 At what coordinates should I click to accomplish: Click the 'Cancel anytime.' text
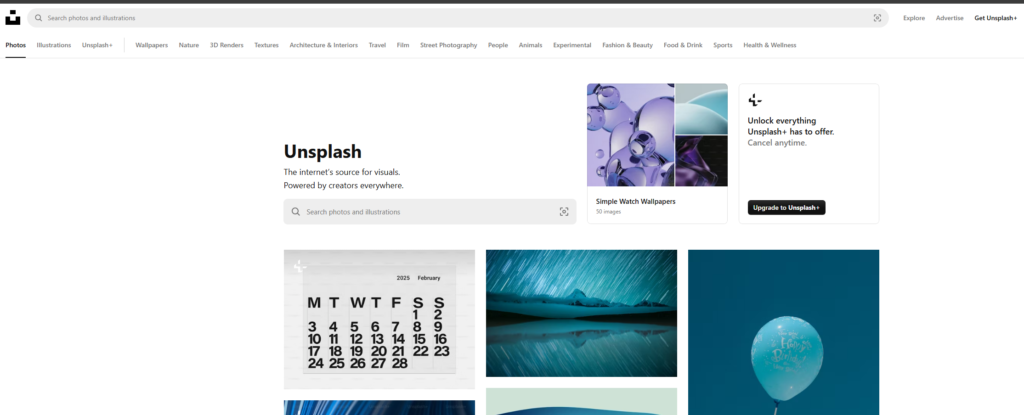[777, 142]
